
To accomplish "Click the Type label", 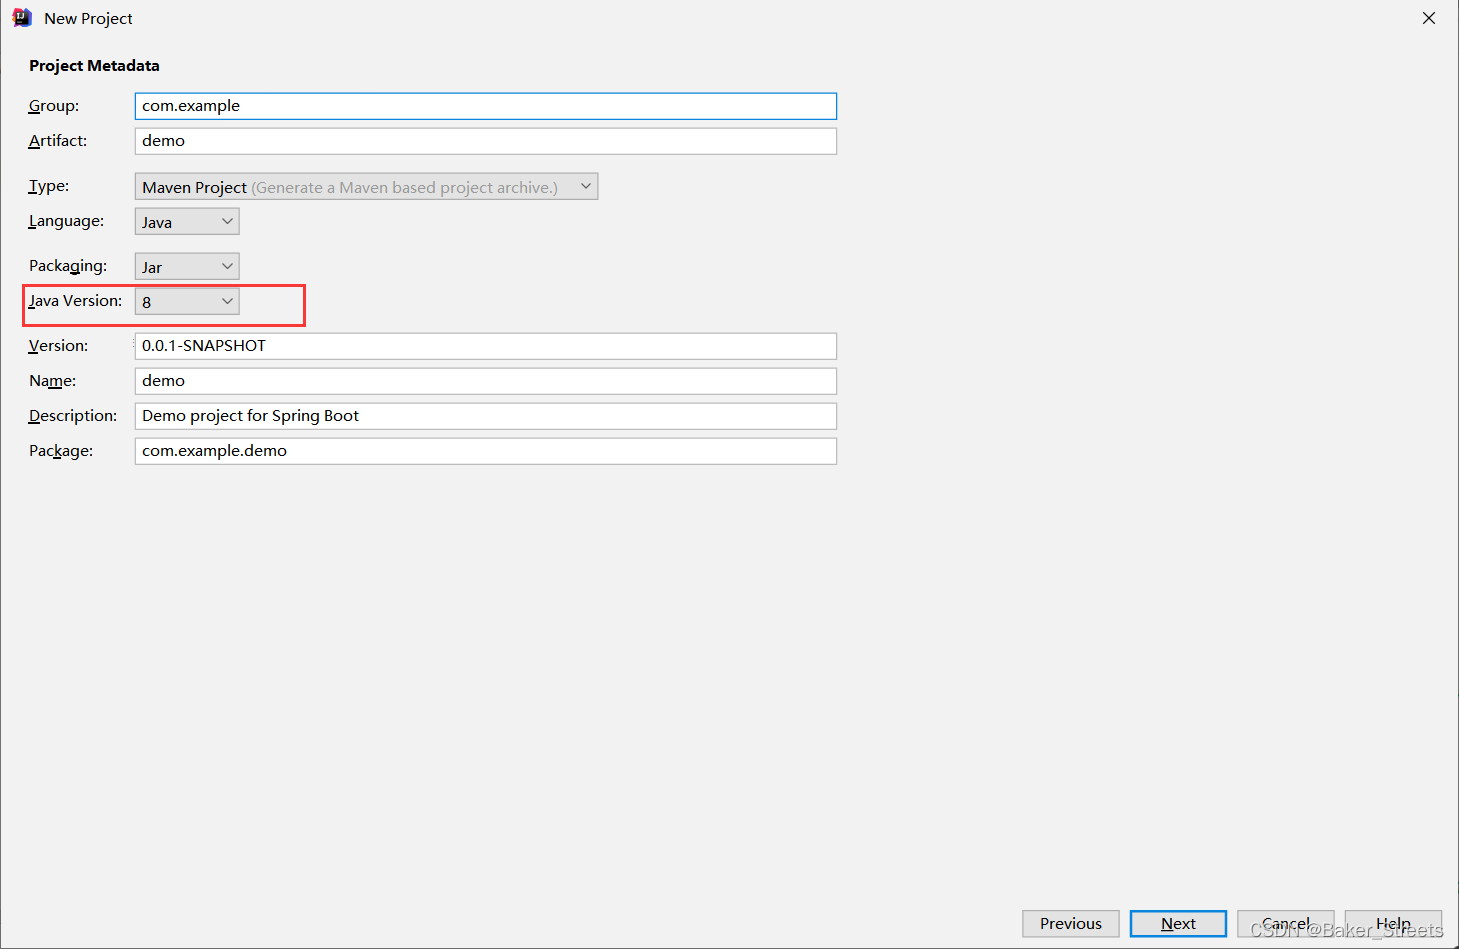I will tap(49, 186).
